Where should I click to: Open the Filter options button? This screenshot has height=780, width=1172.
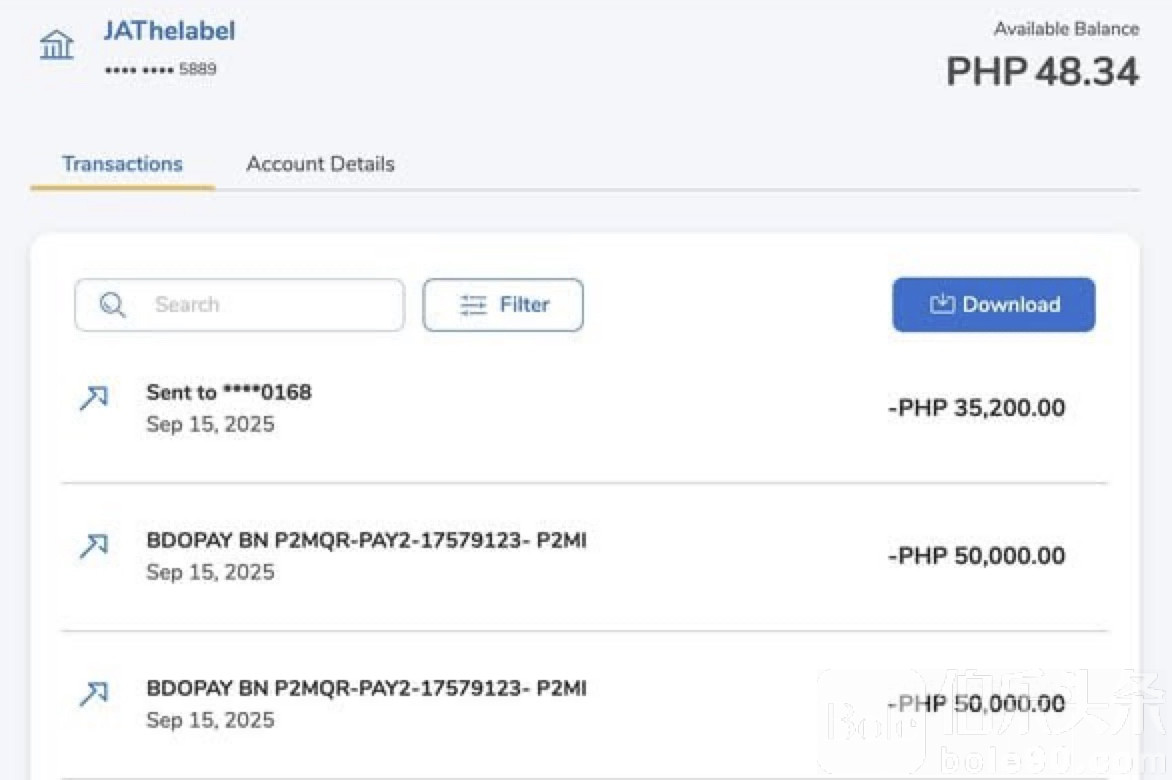pos(503,305)
